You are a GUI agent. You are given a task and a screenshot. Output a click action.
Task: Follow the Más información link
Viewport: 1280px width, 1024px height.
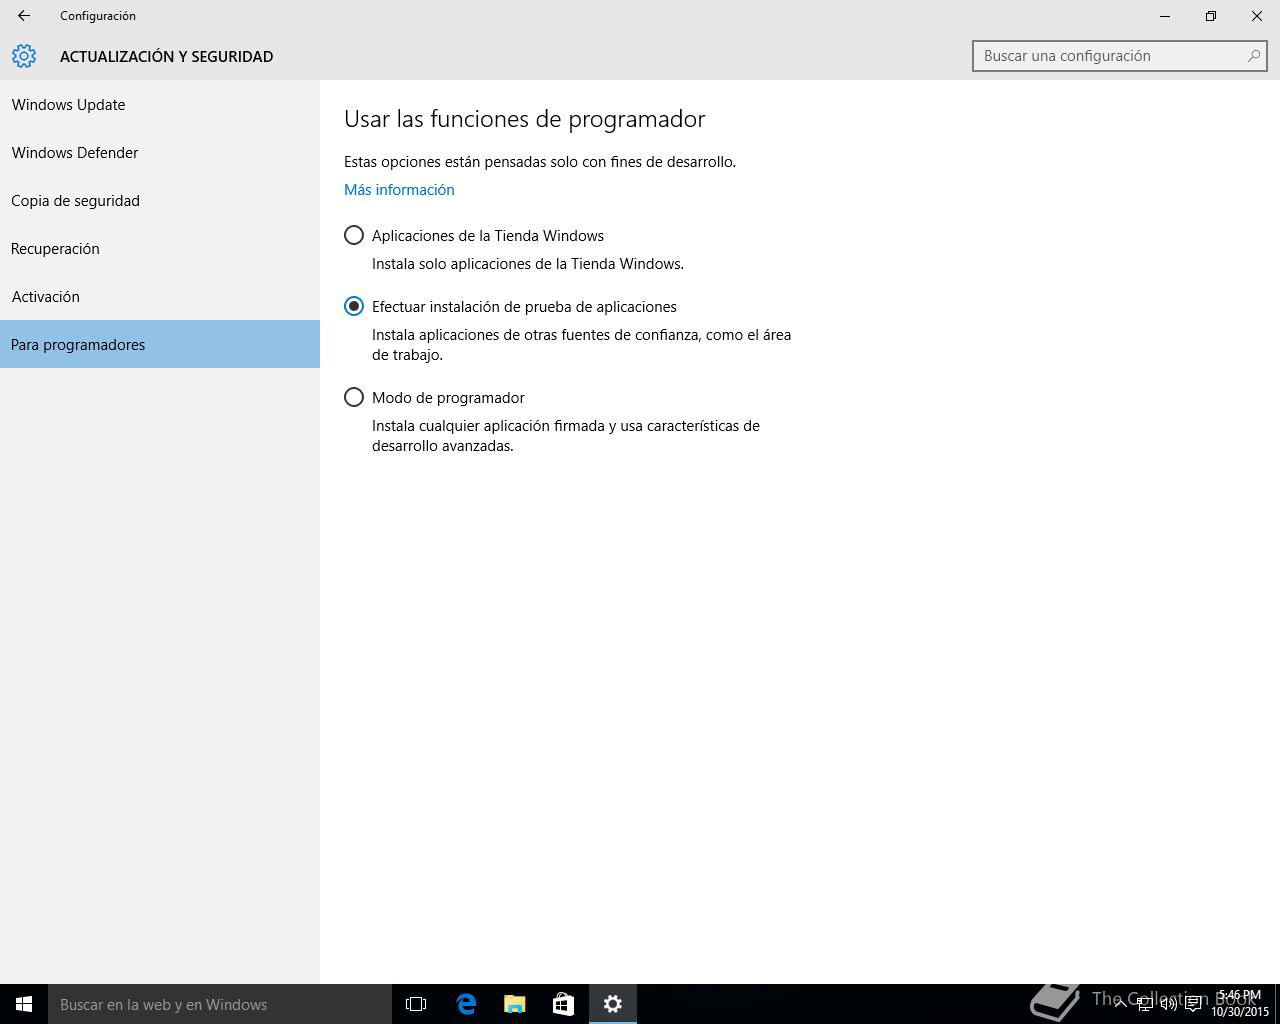399,190
